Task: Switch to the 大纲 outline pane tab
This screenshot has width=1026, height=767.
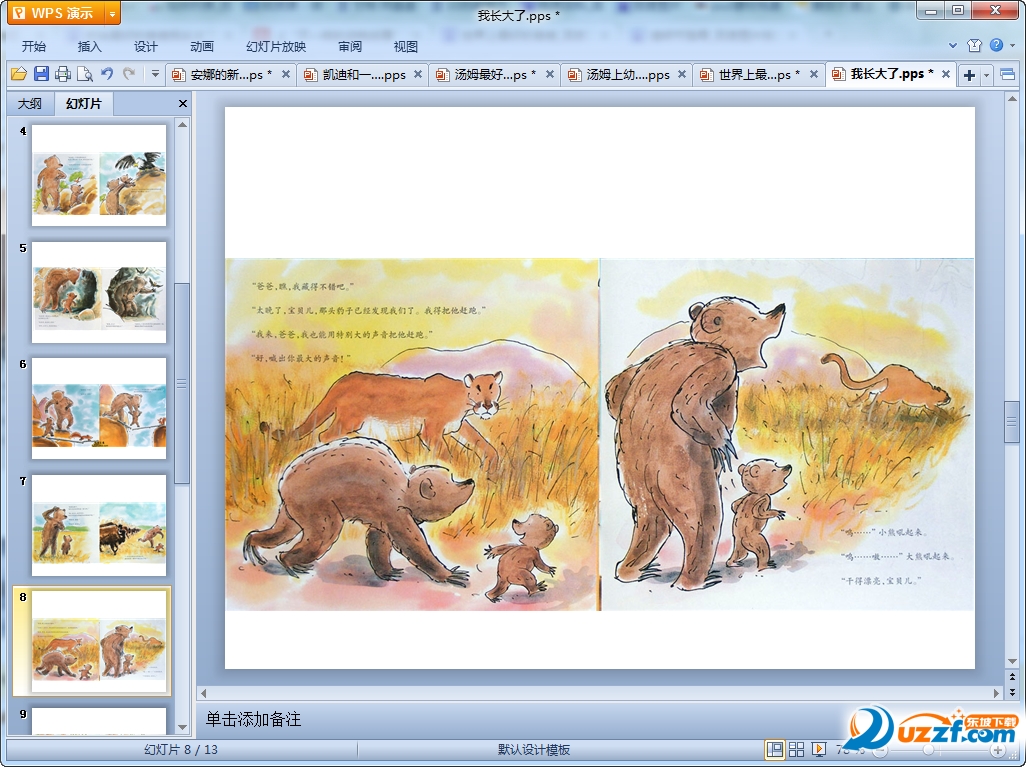Action: point(29,103)
